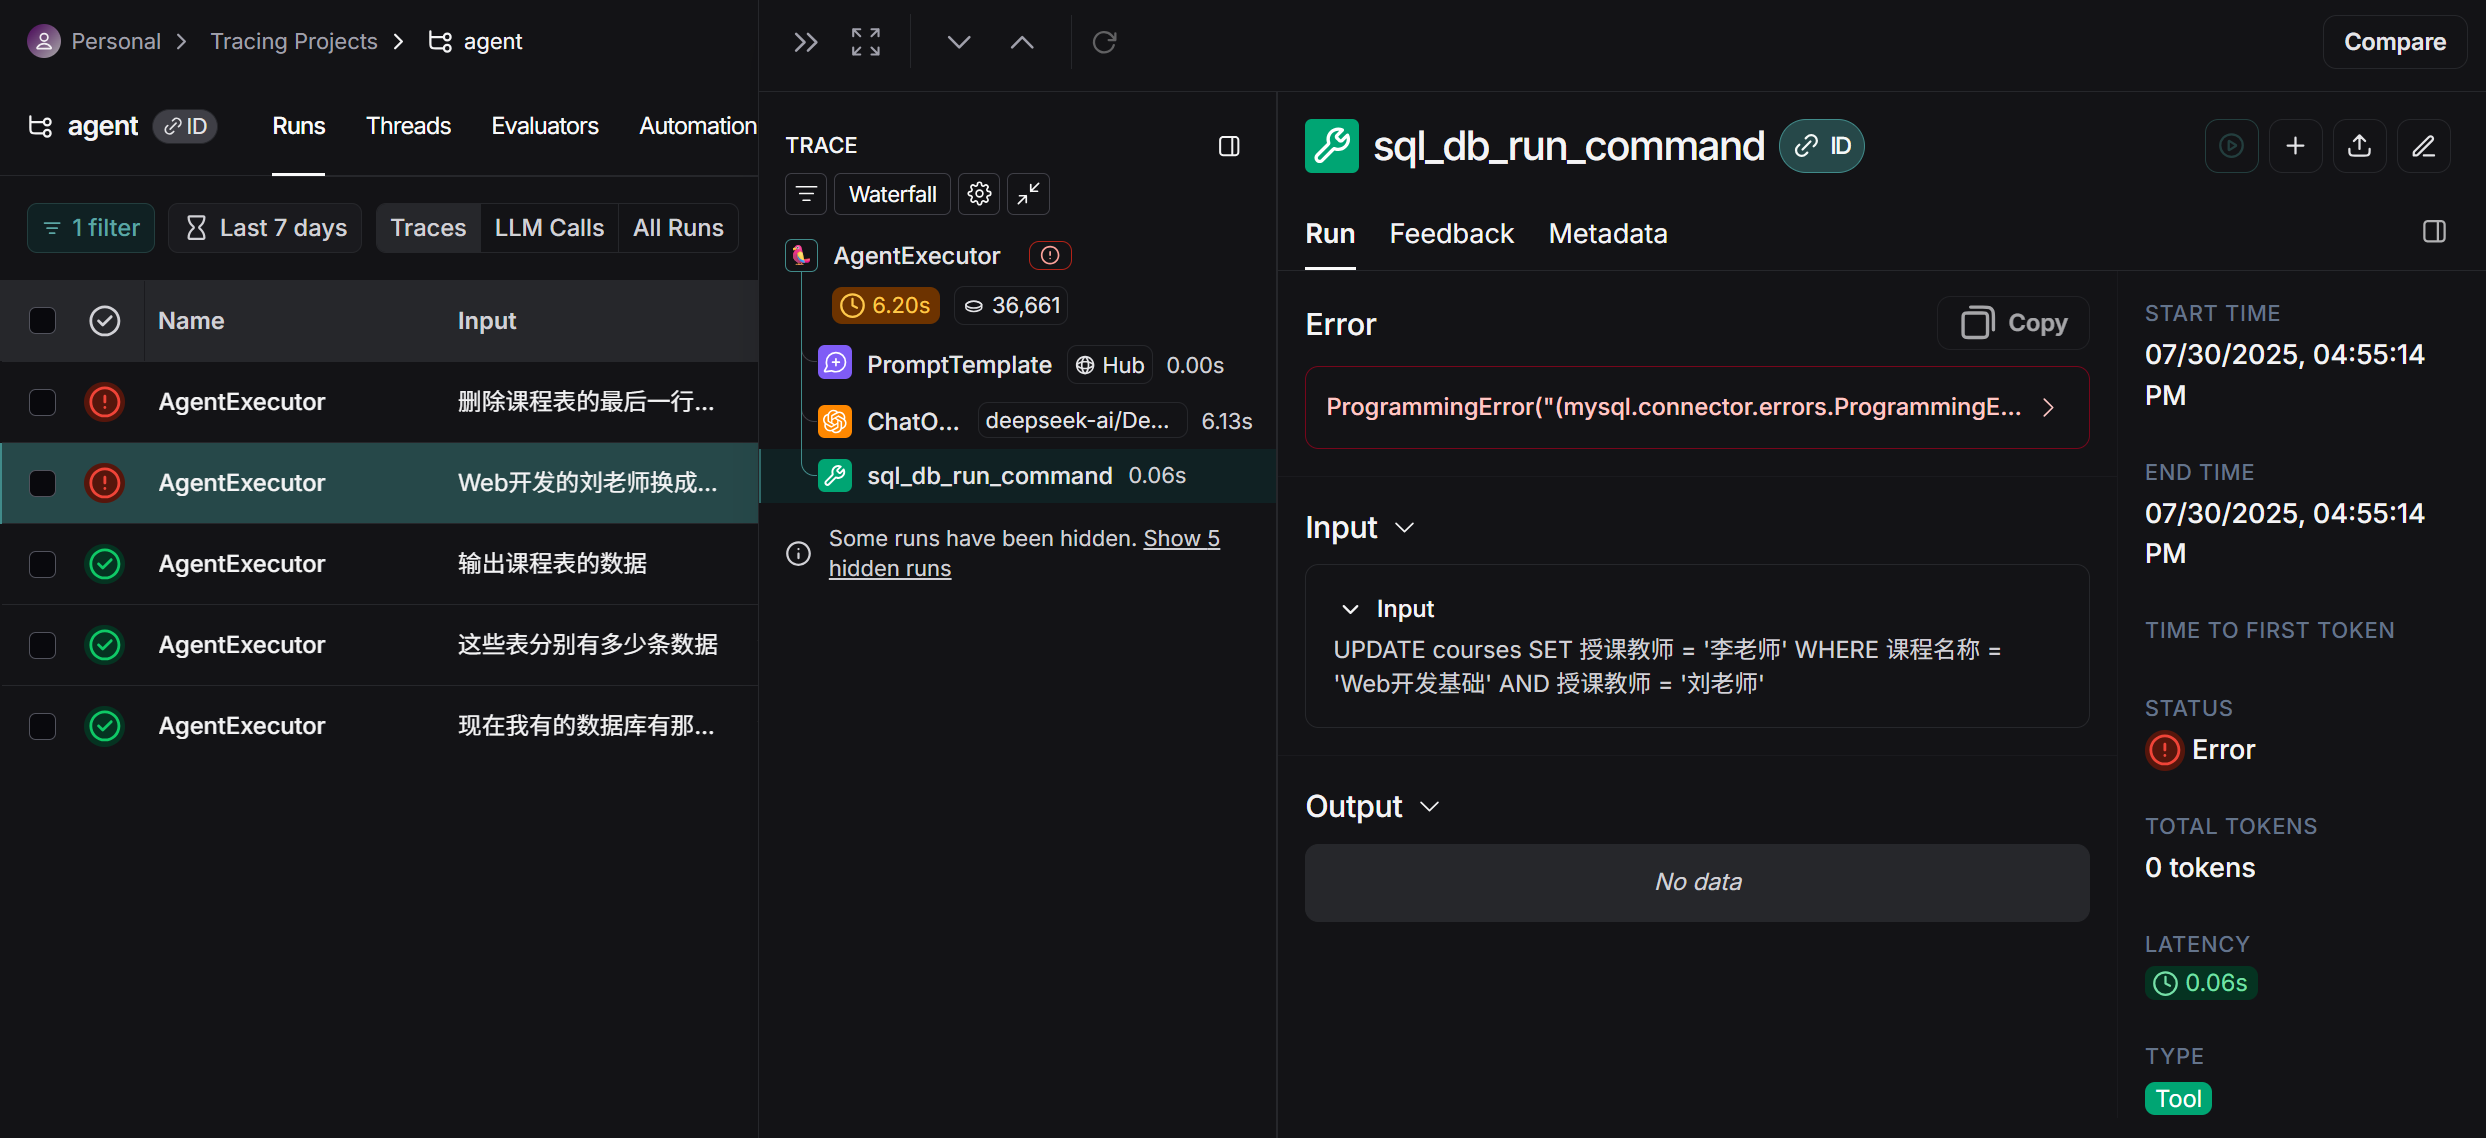
Task: Check box for 删除课程表 AgentExecutor row
Action: 42,402
